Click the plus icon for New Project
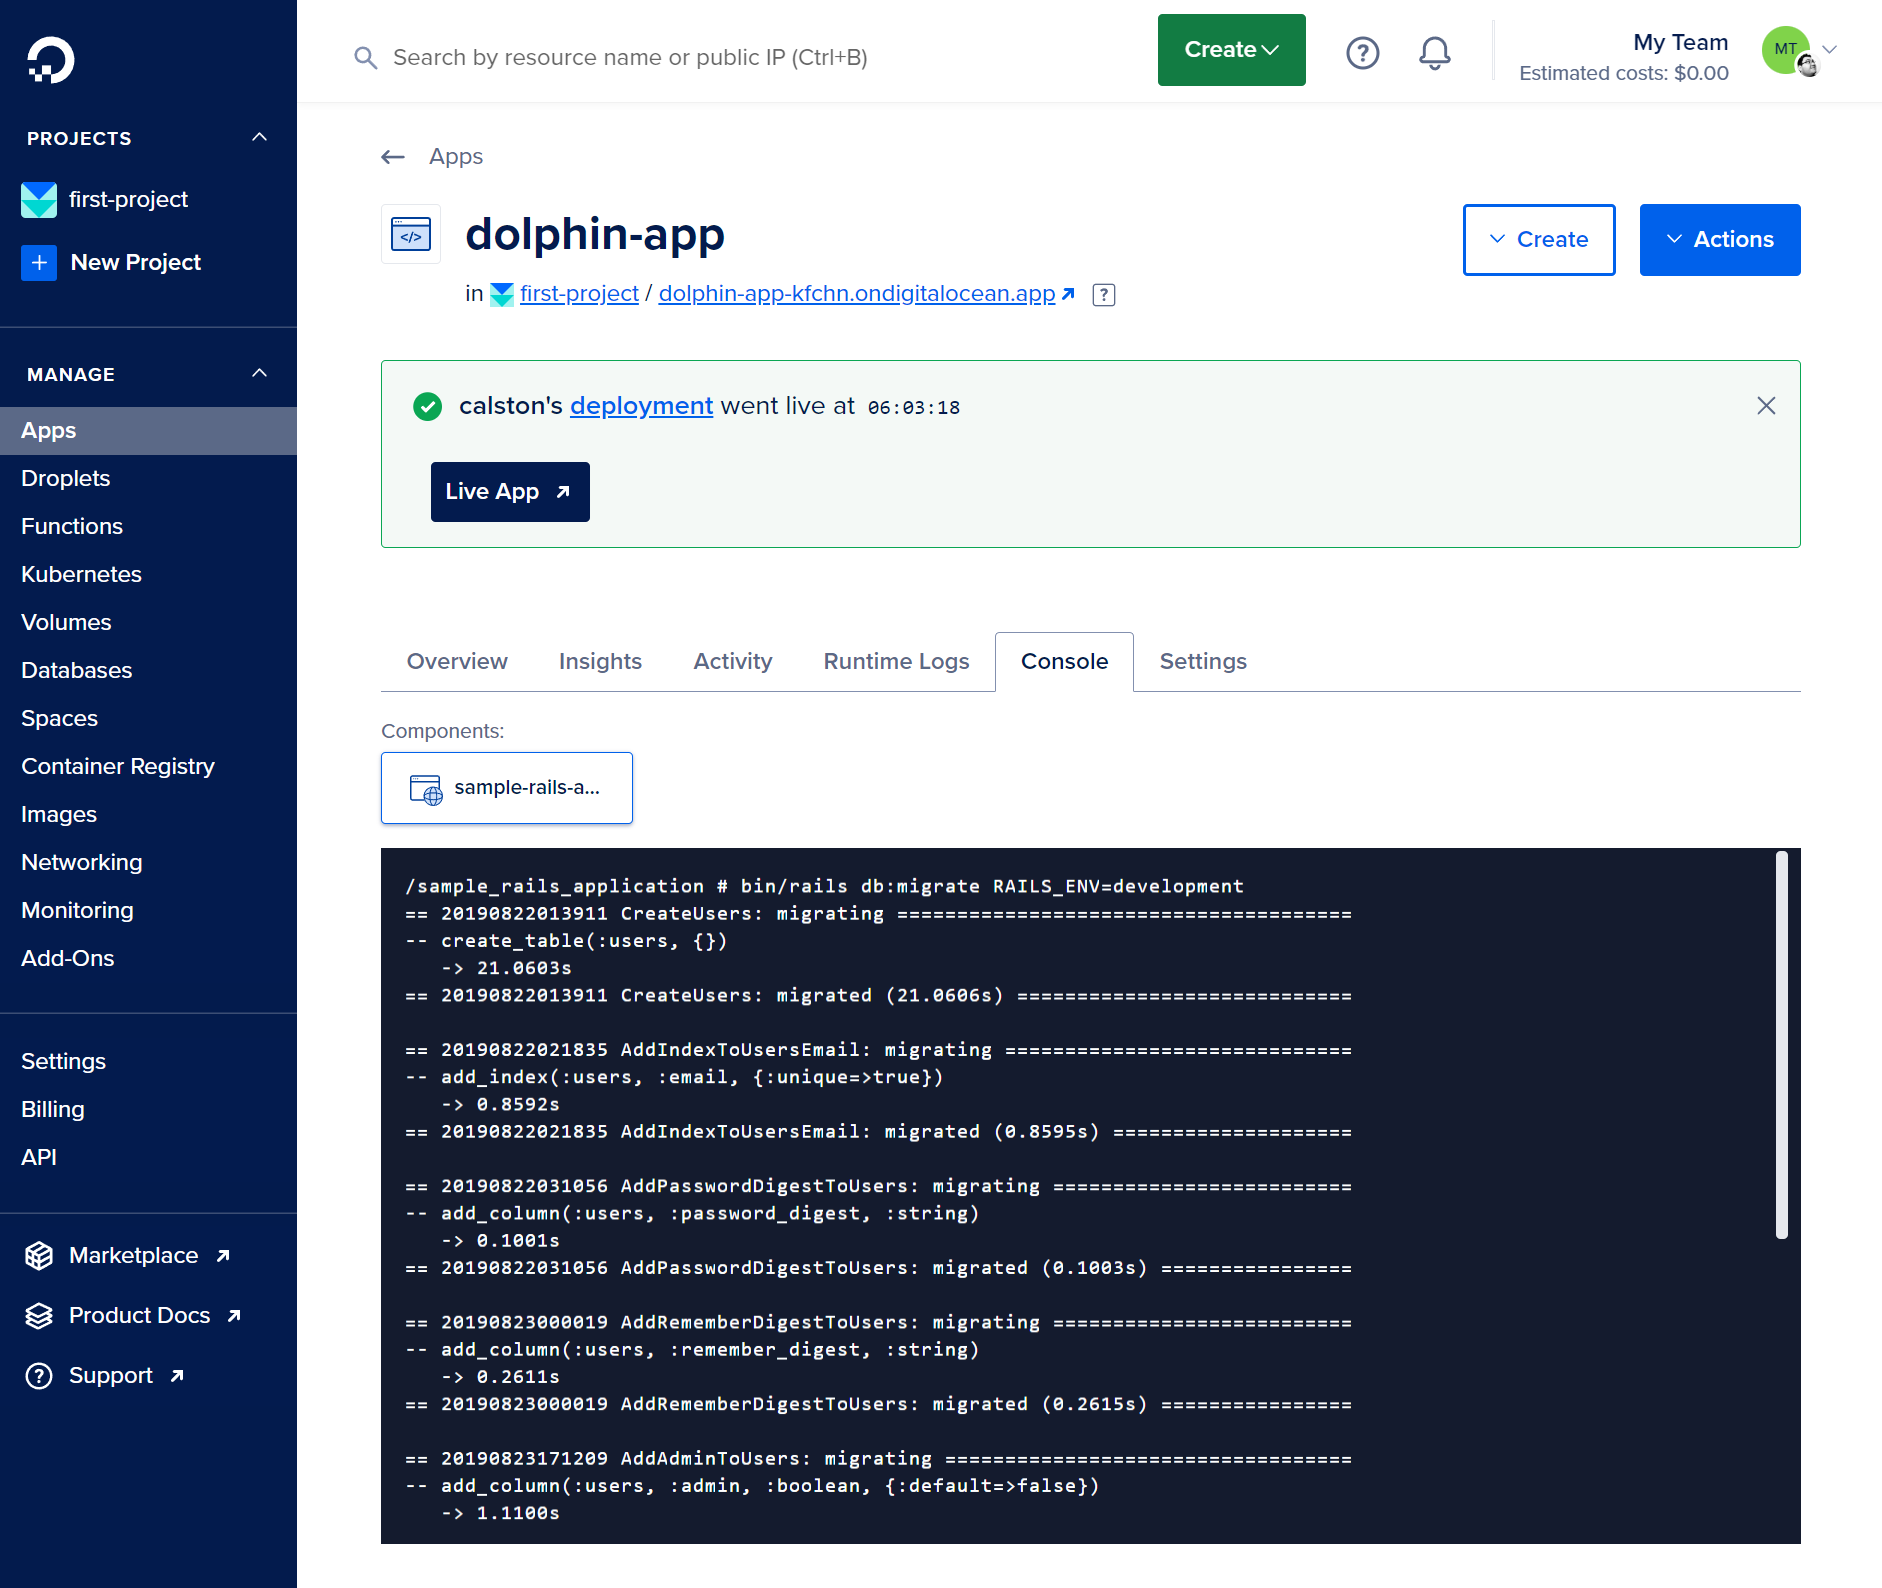Screen dimensions: 1882x1588 point(39,263)
